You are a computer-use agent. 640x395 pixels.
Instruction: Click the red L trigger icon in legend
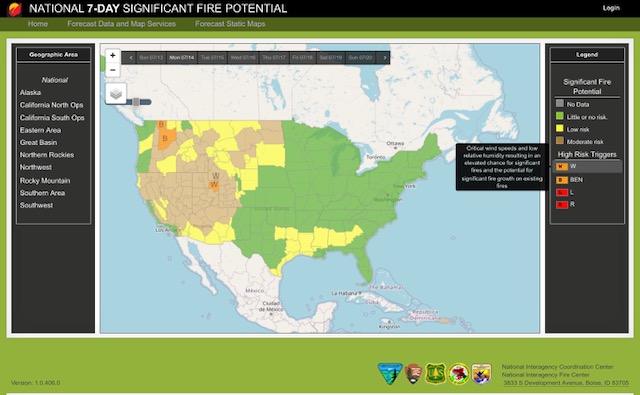coord(562,192)
